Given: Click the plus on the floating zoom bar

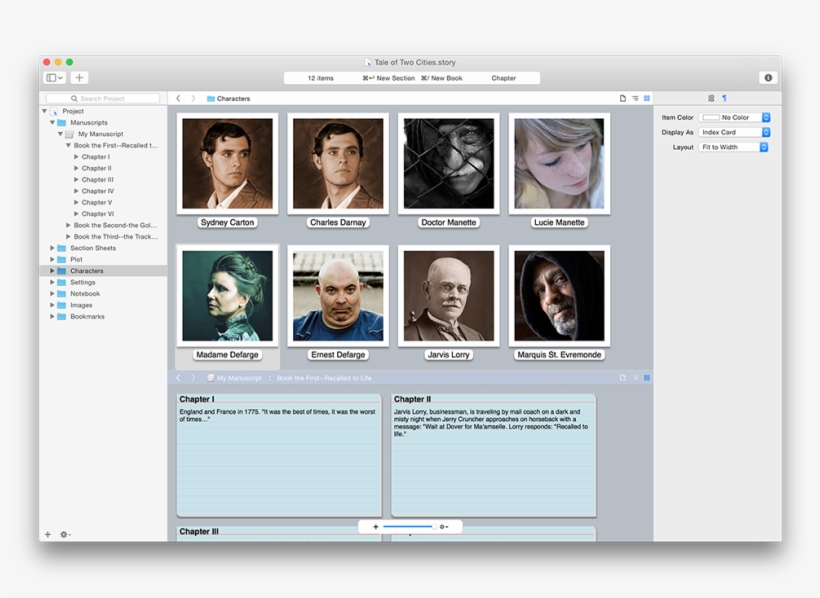Looking at the screenshot, I should pyautogui.click(x=375, y=527).
